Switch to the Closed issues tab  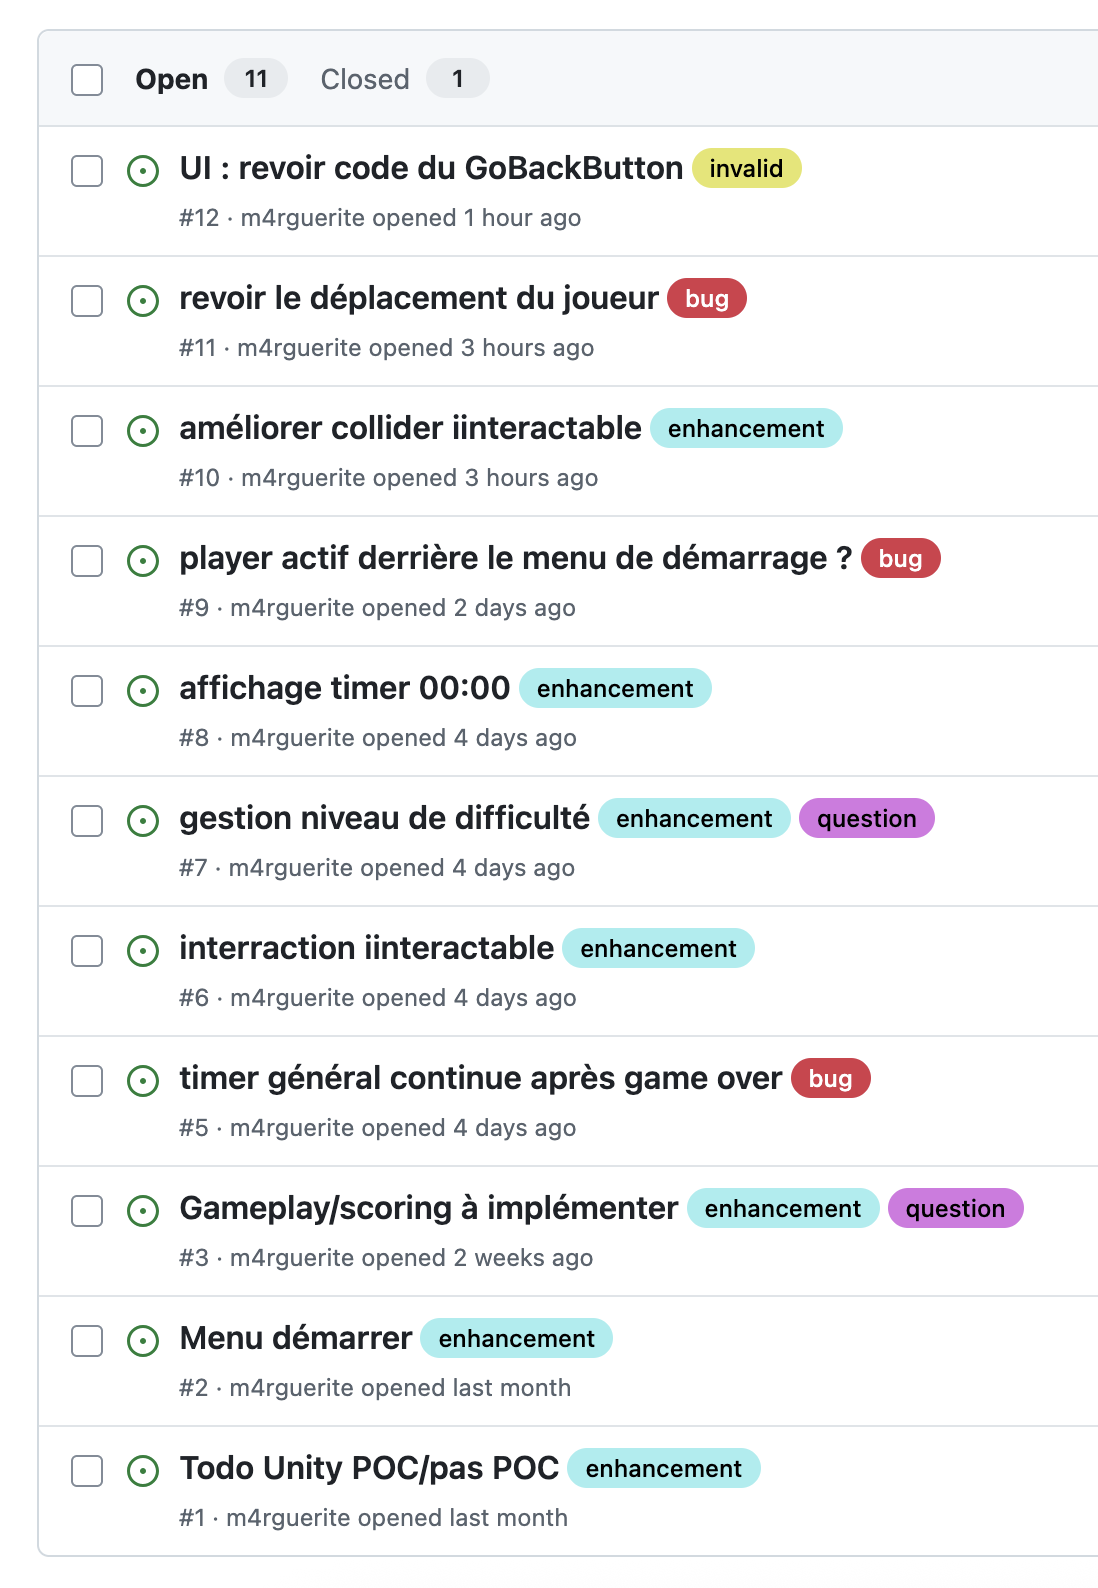(365, 79)
